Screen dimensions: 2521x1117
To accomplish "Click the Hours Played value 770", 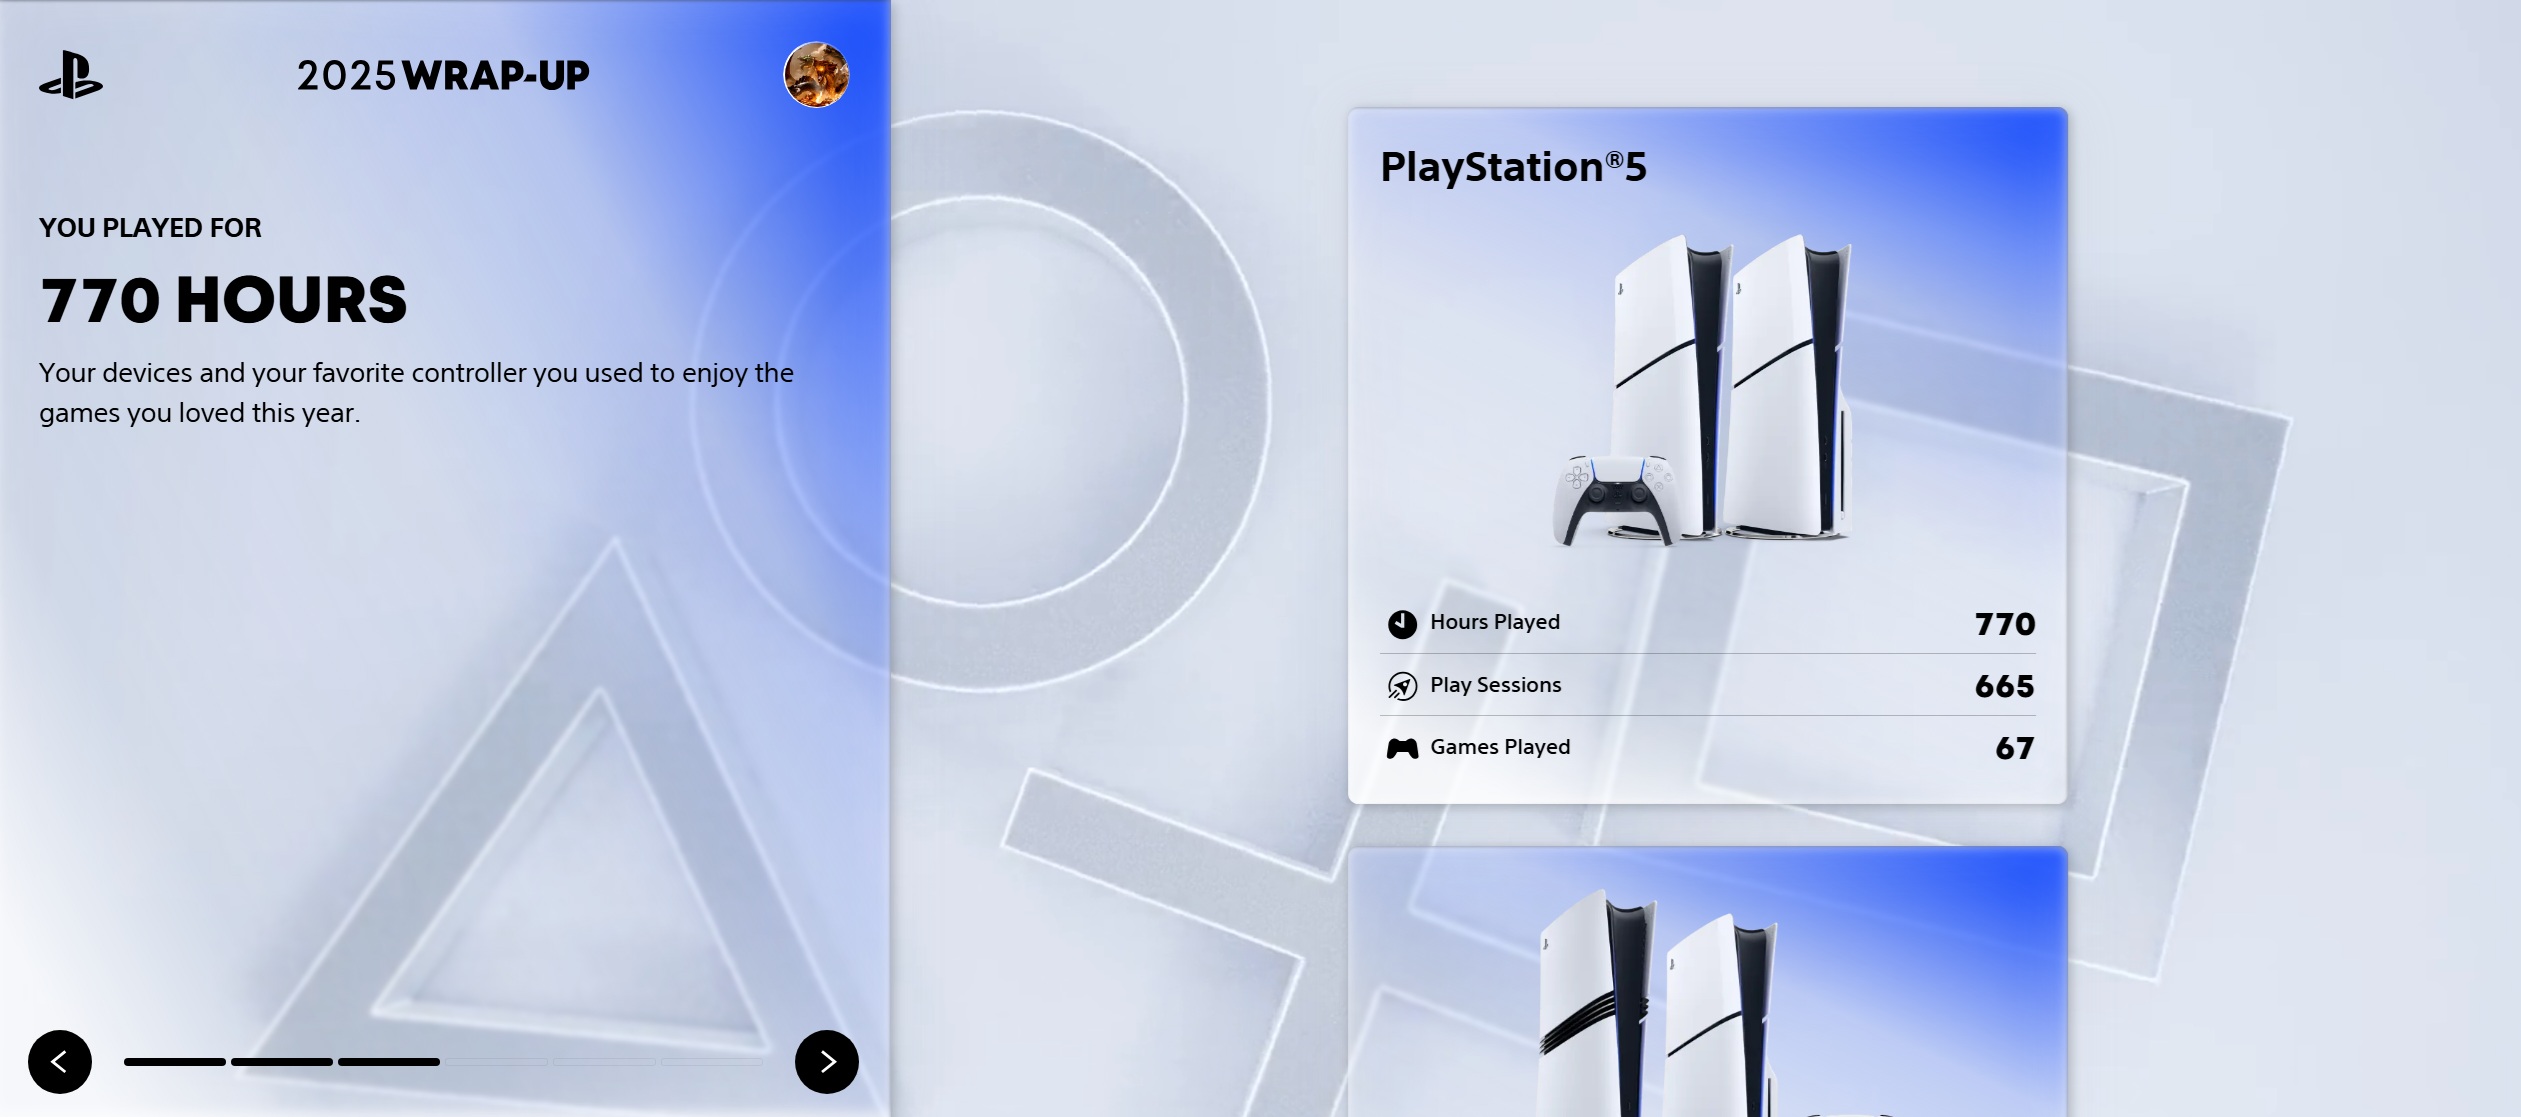I will [x=2005, y=624].
